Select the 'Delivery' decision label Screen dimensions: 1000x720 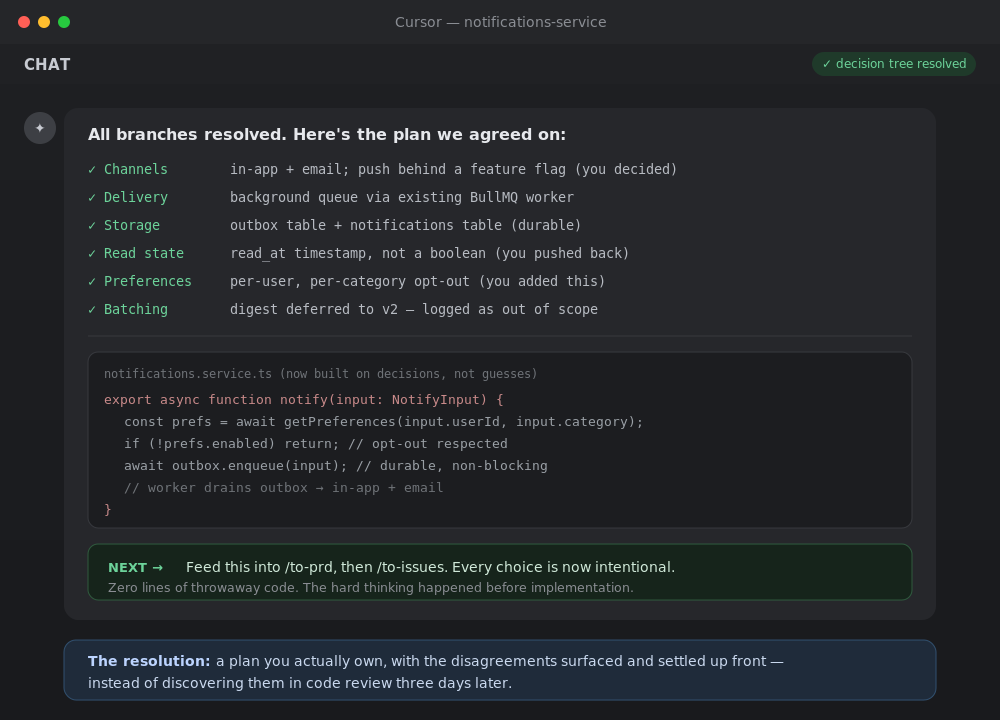click(x=136, y=197)
